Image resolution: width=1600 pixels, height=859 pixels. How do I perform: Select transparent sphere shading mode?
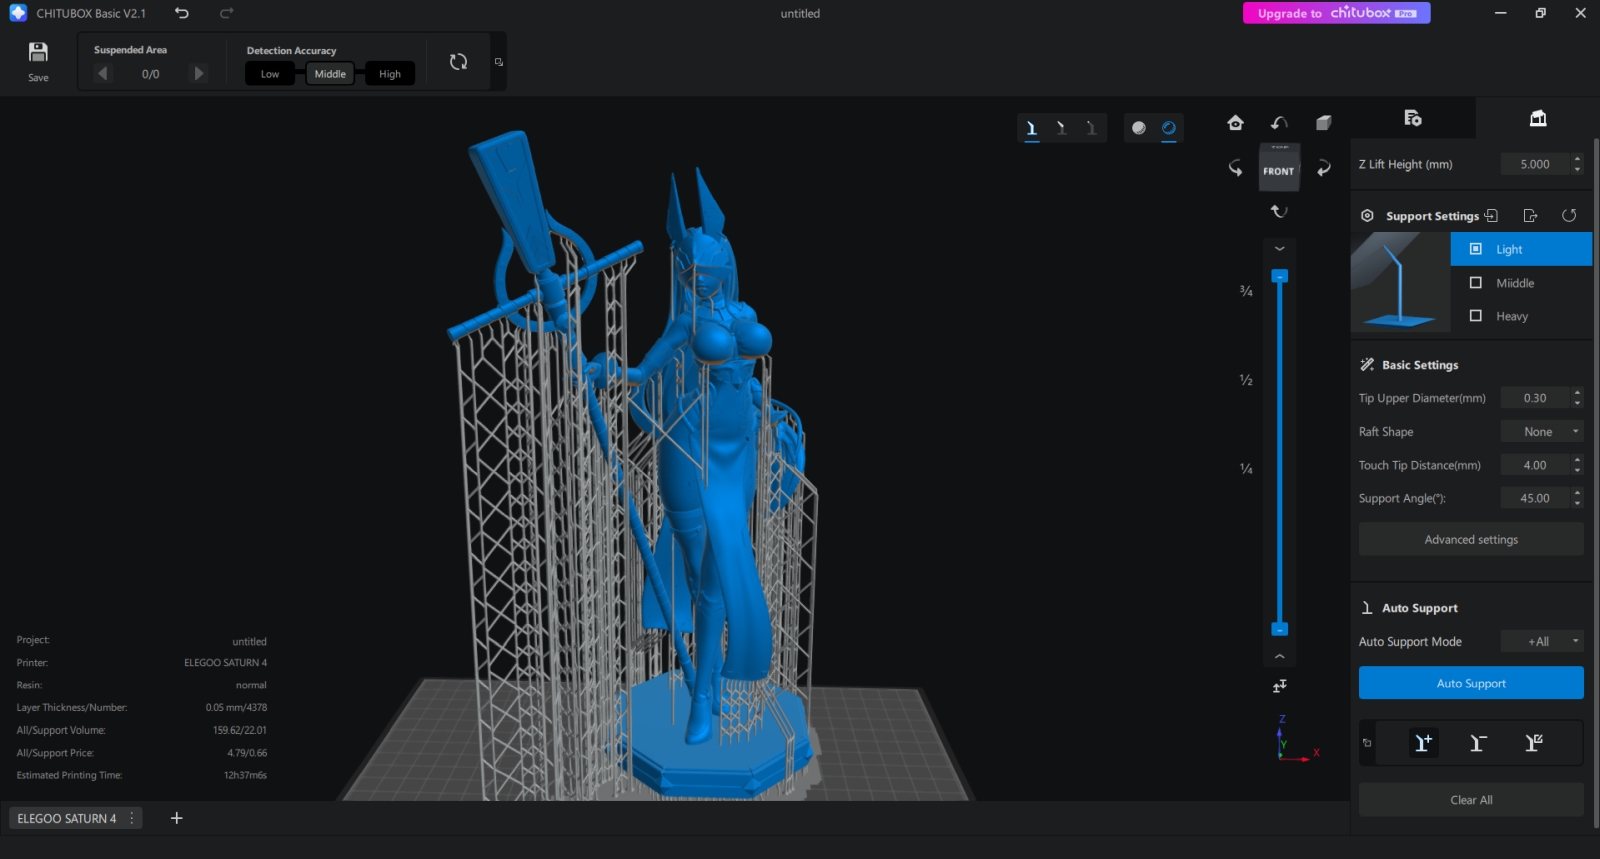(x=1168, y=128)
